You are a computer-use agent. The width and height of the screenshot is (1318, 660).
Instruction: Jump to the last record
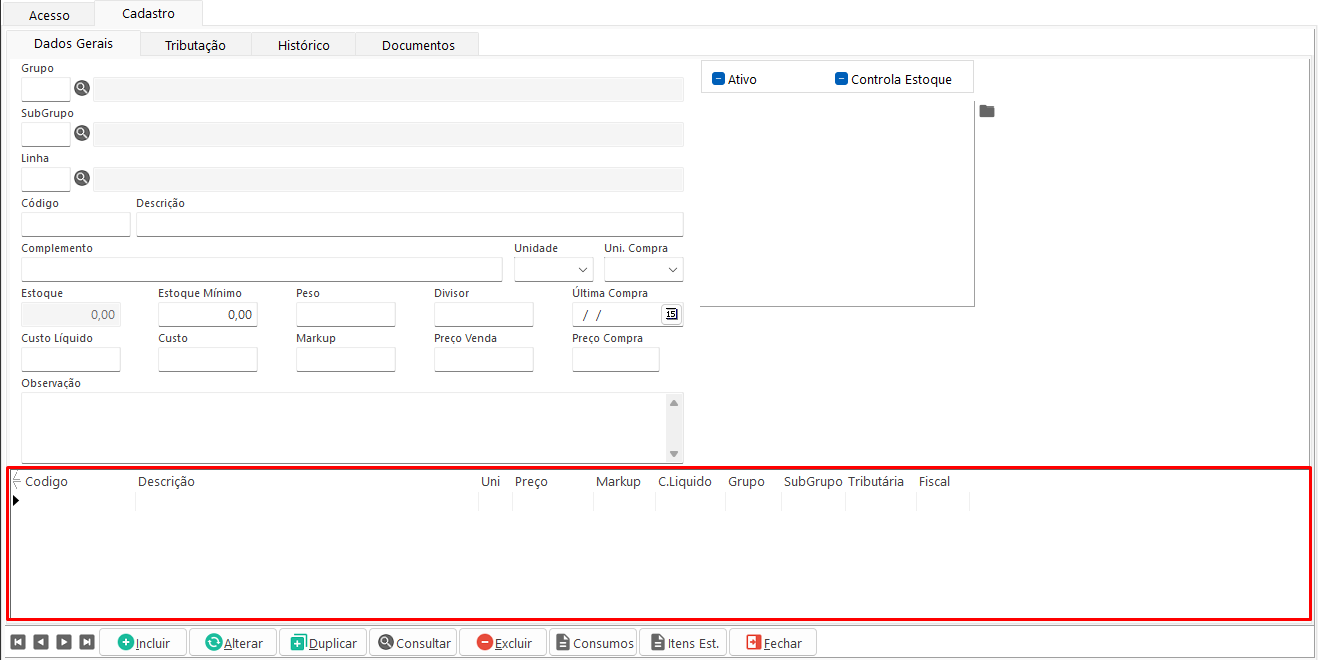click(x=87, y=642)
